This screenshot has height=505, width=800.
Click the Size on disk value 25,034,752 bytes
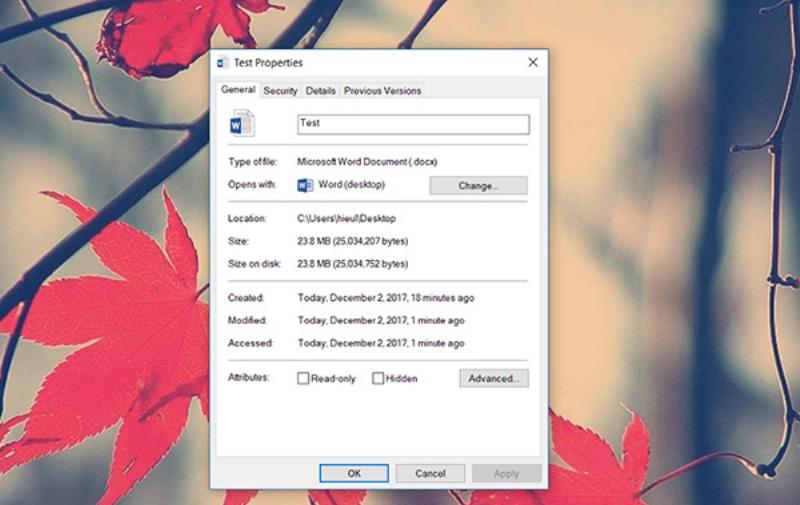tap(353, 264)
